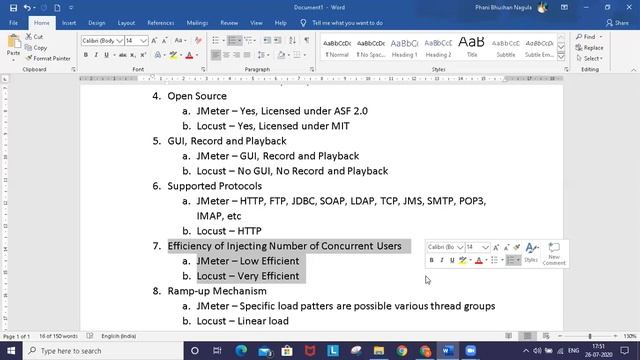Open Chrome from the Windows taskbar
The width and height of the screenshot is (640, 360).
point(402,351)
